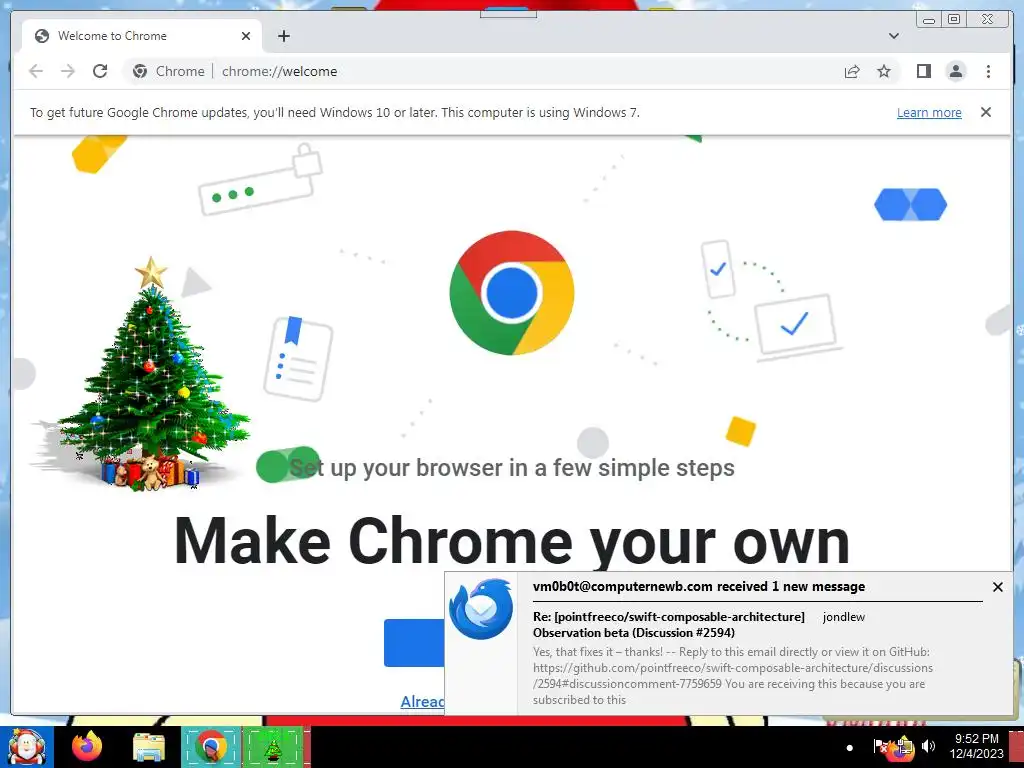Open Chrome's three-dot menu
1024x768 pixels.
point(988,71)
